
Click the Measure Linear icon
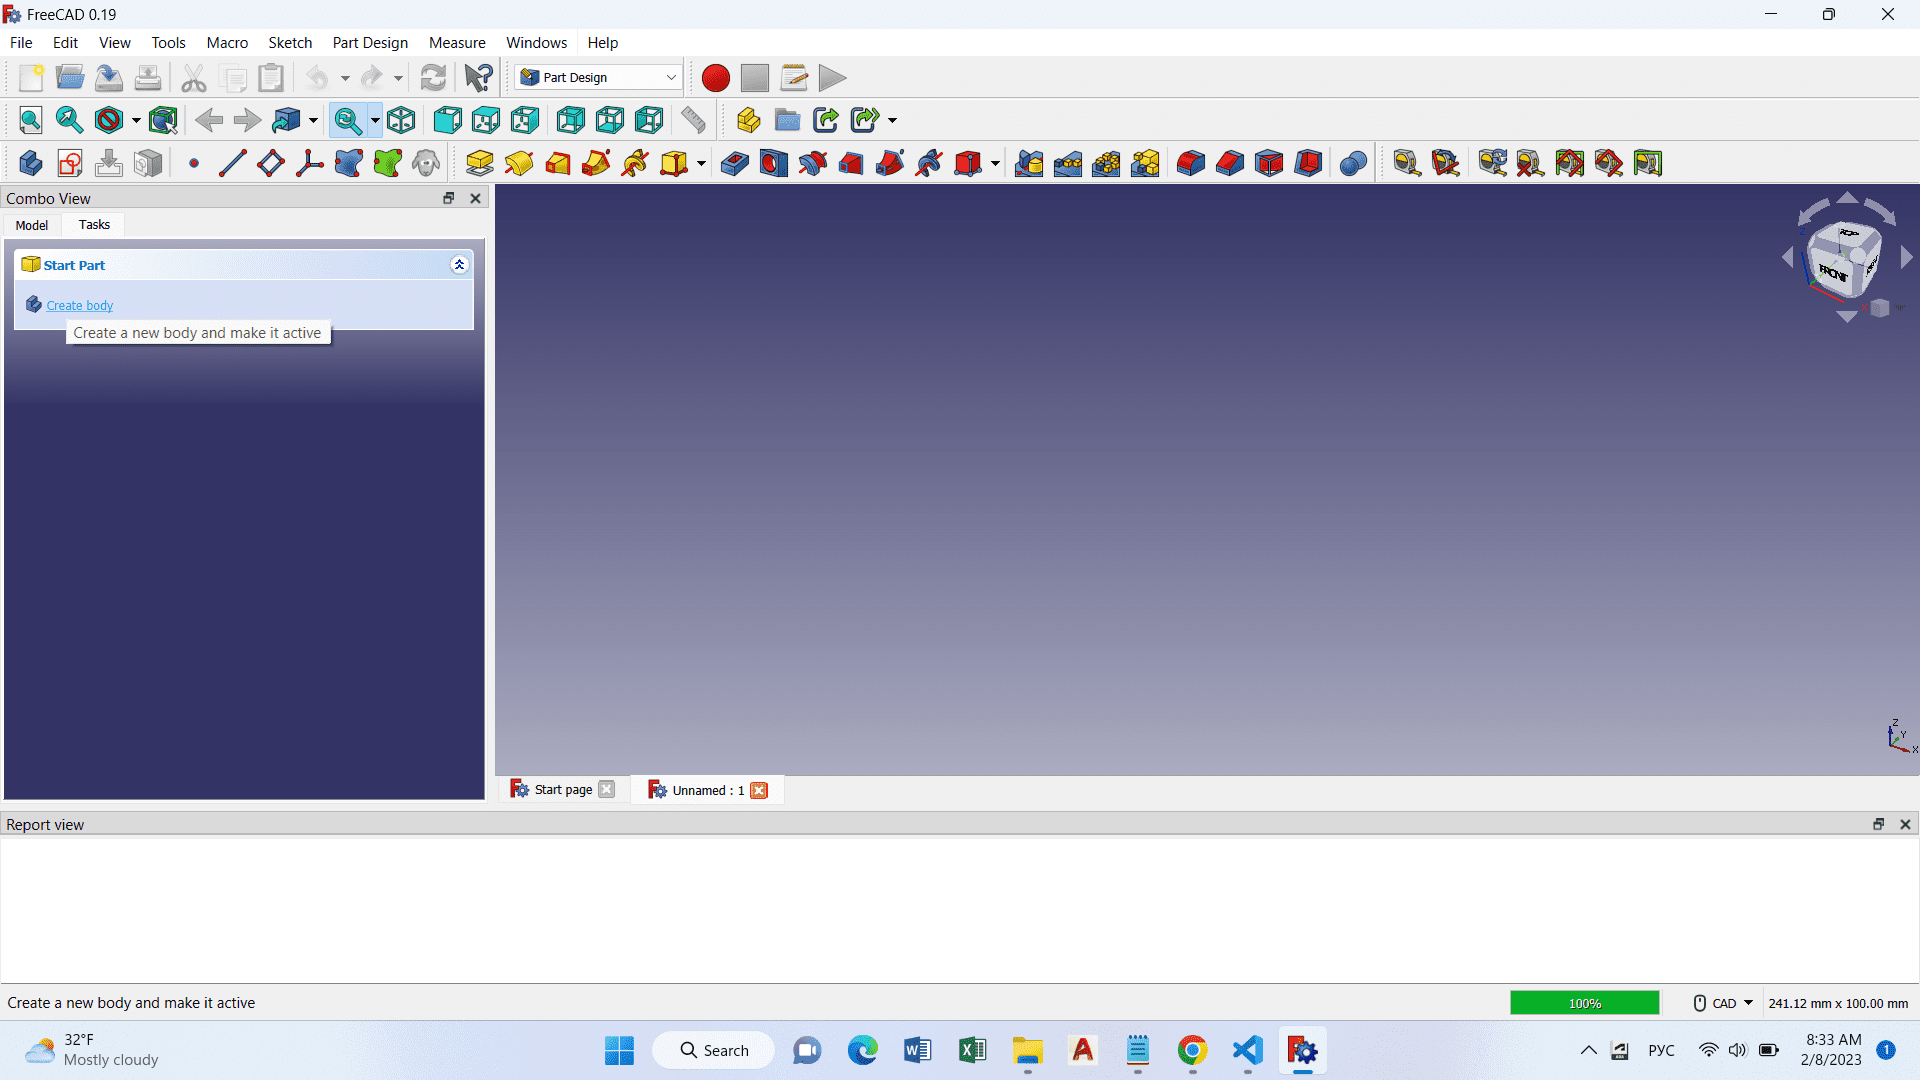pyautogui.click(x=1406, y=163)
